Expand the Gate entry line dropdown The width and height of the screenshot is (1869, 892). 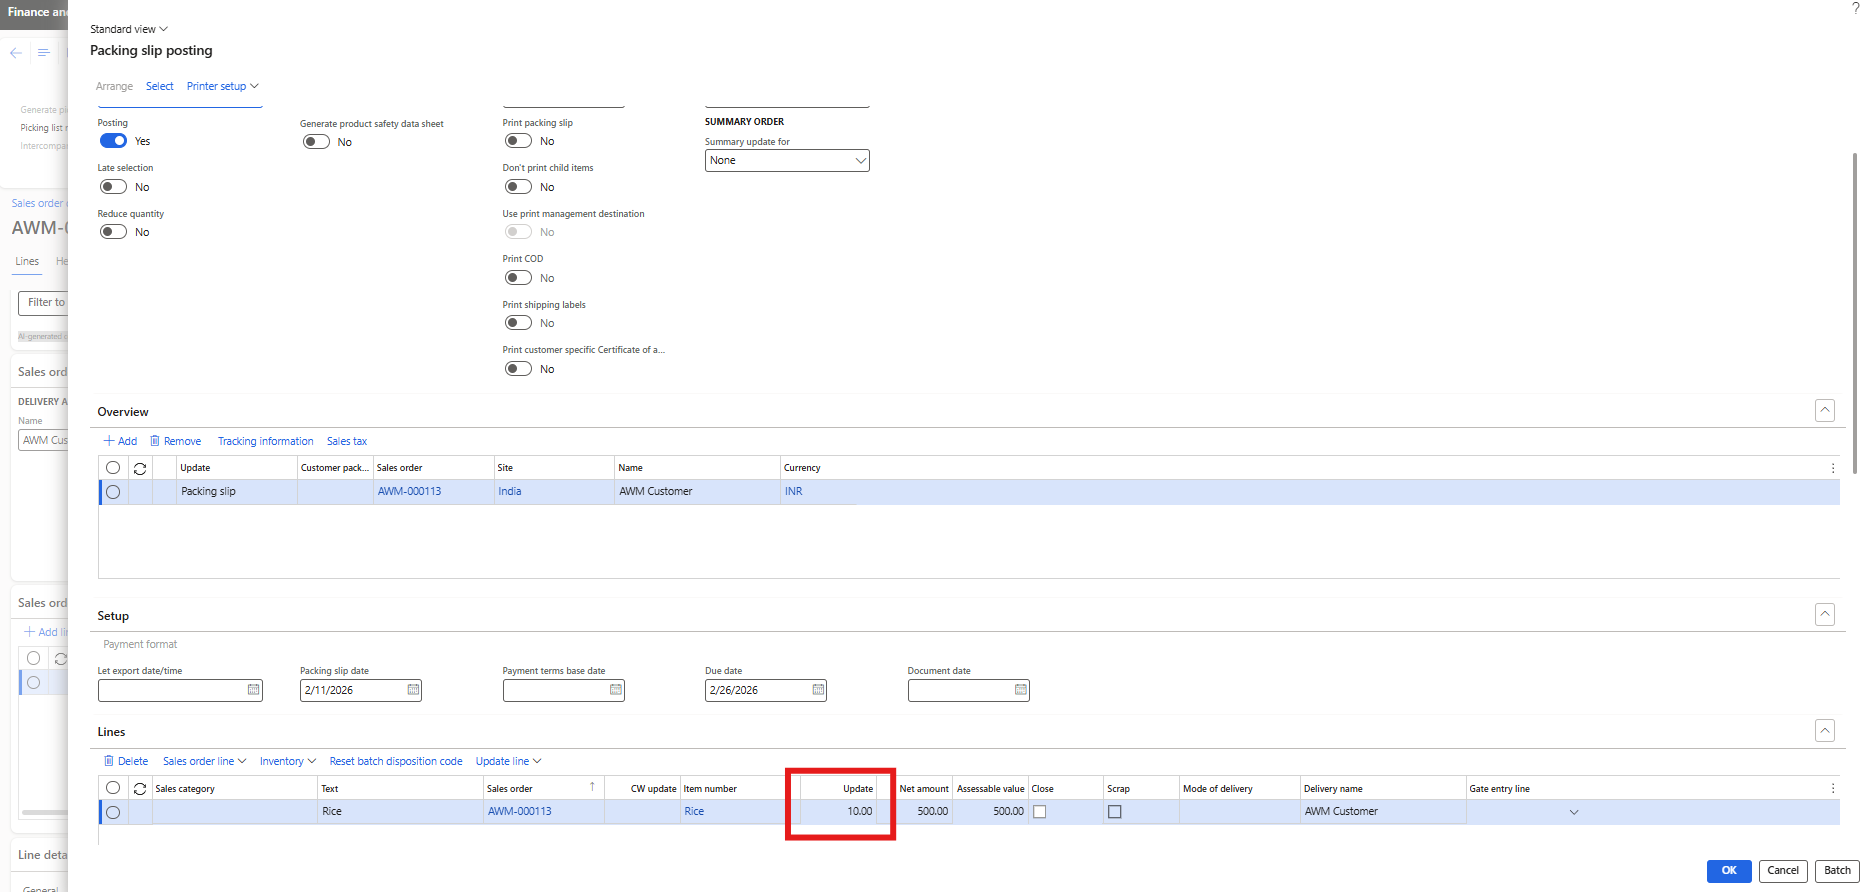pyautogui.click(x=1574, y=812)
